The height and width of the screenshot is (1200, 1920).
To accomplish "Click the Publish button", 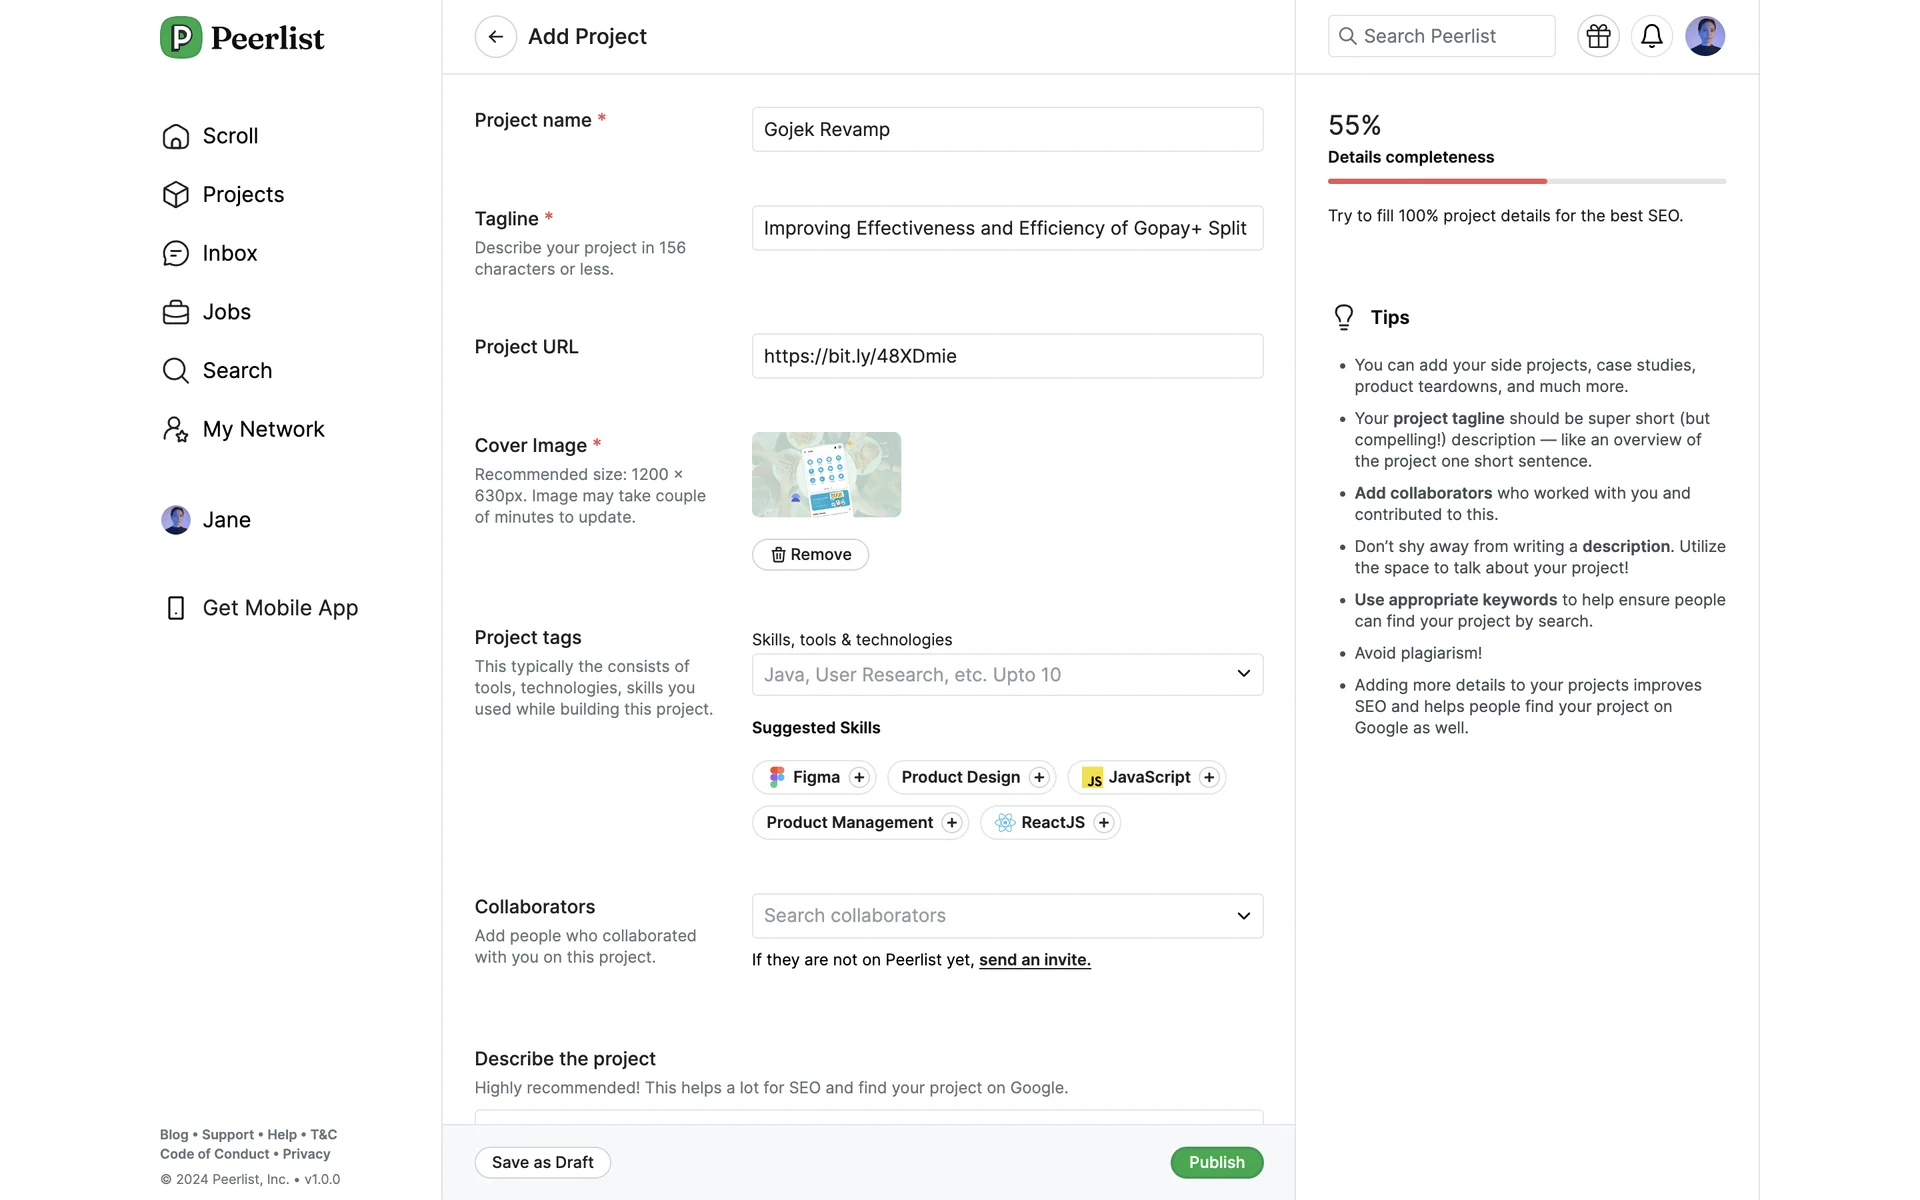I will 1216,1163.
